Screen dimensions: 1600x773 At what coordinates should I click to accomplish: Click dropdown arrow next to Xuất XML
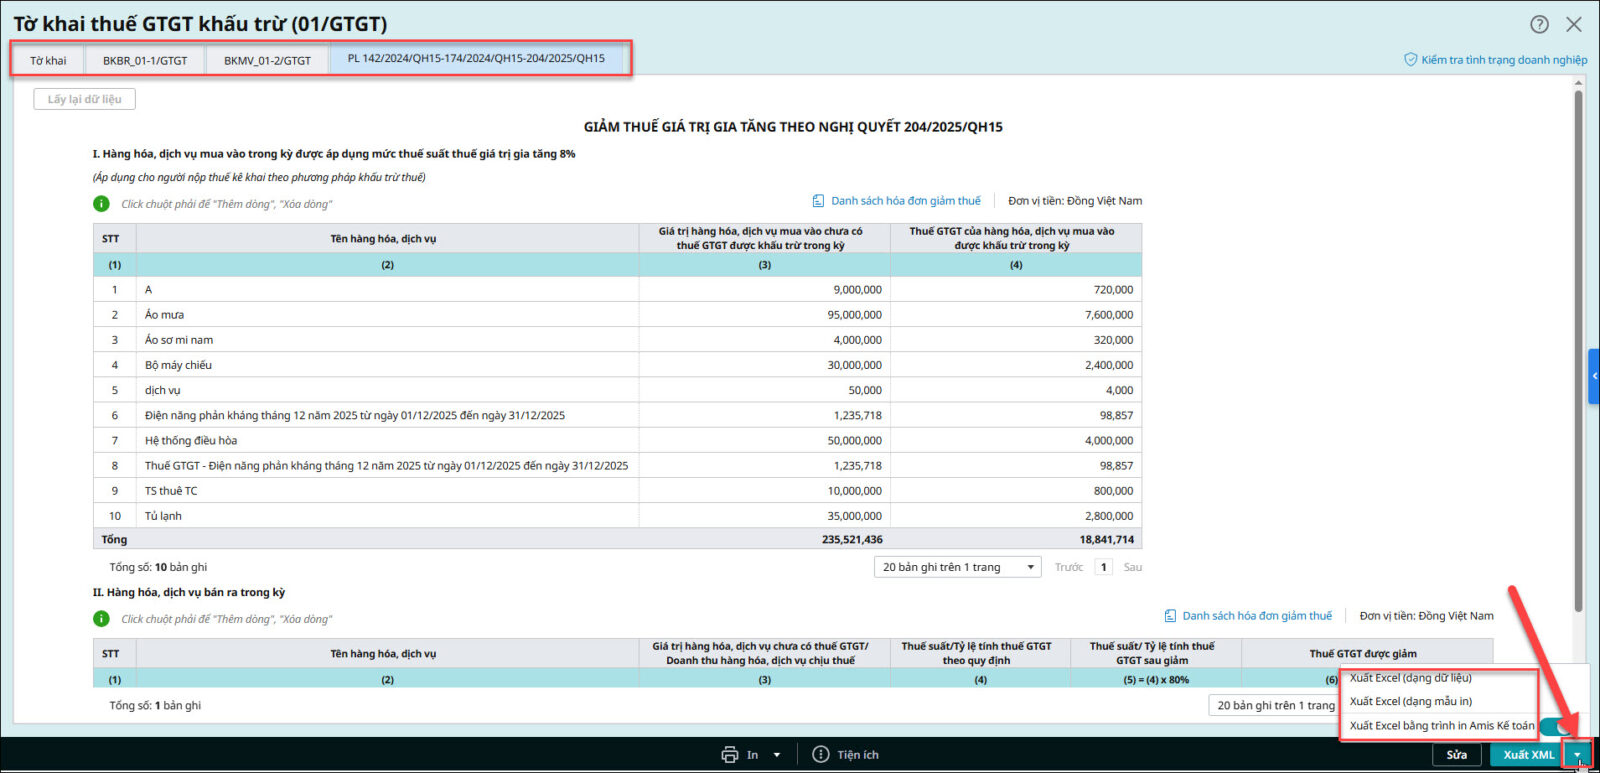pyautogui.click(x=1578, y=755)
